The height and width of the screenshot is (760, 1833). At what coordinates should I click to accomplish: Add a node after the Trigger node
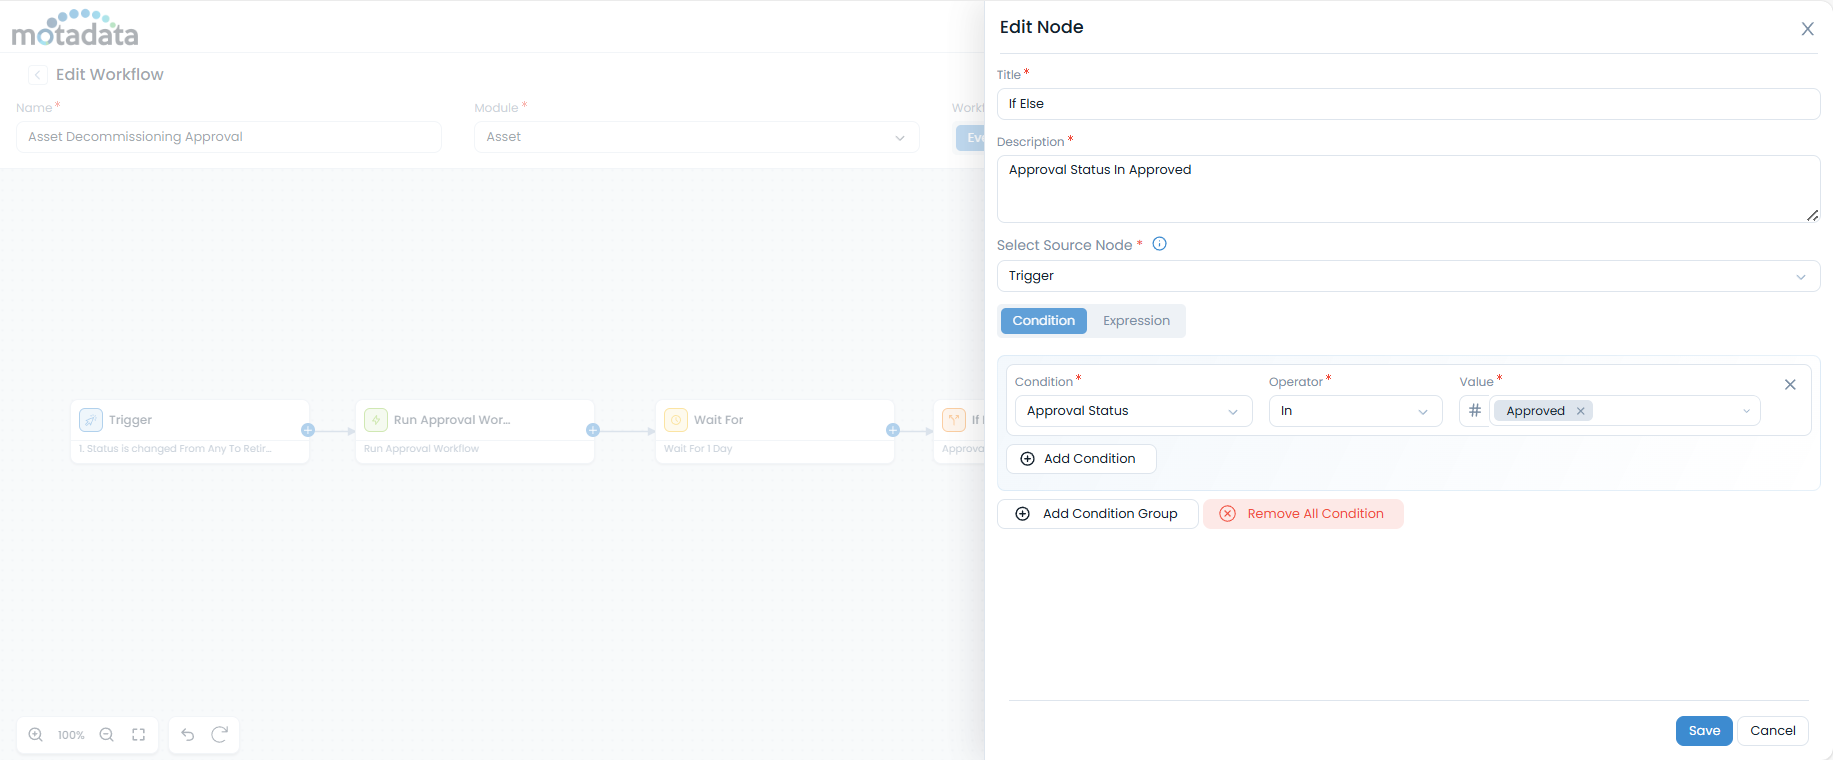[308, 430]
